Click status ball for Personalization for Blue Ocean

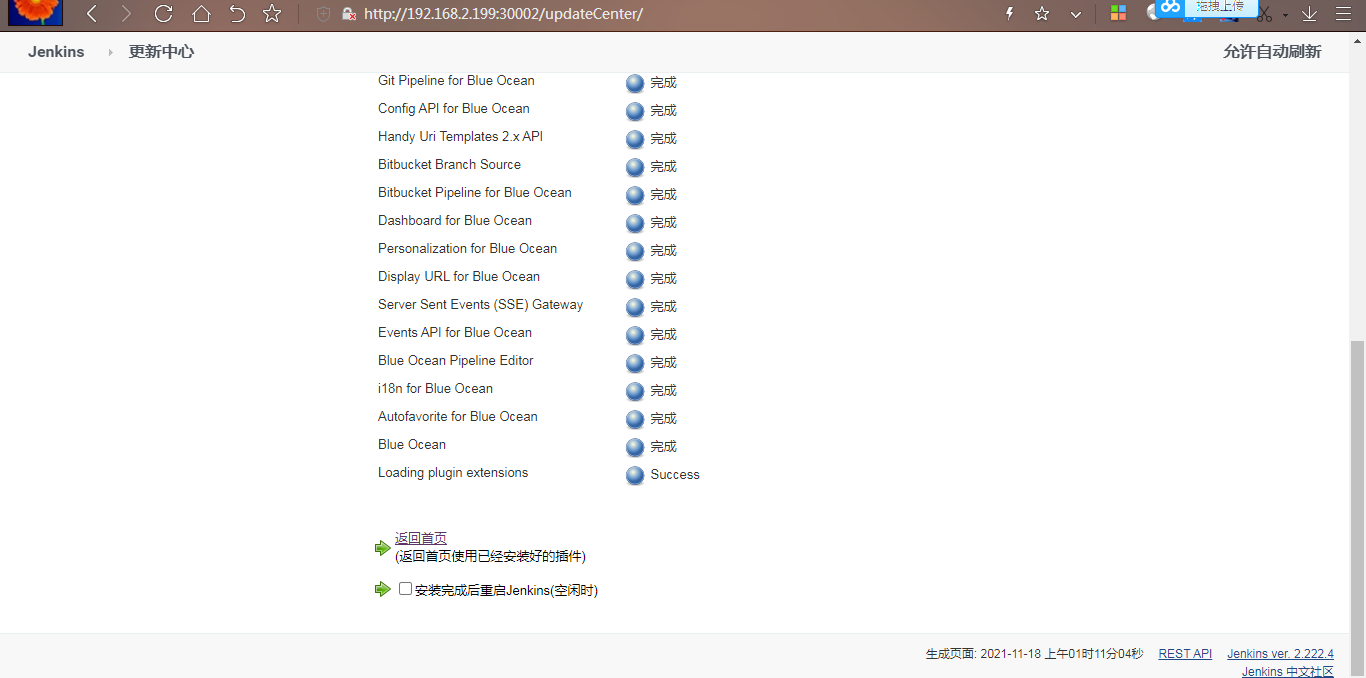click(635, 251)
